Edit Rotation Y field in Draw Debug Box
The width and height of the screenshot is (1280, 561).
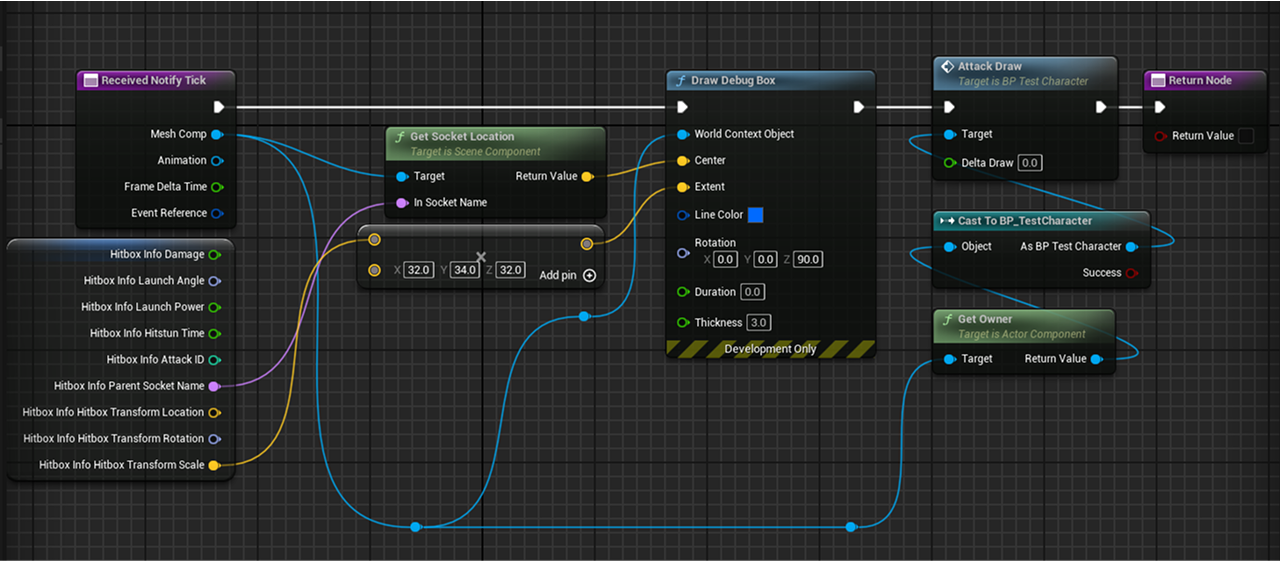(x=766, y=259)
